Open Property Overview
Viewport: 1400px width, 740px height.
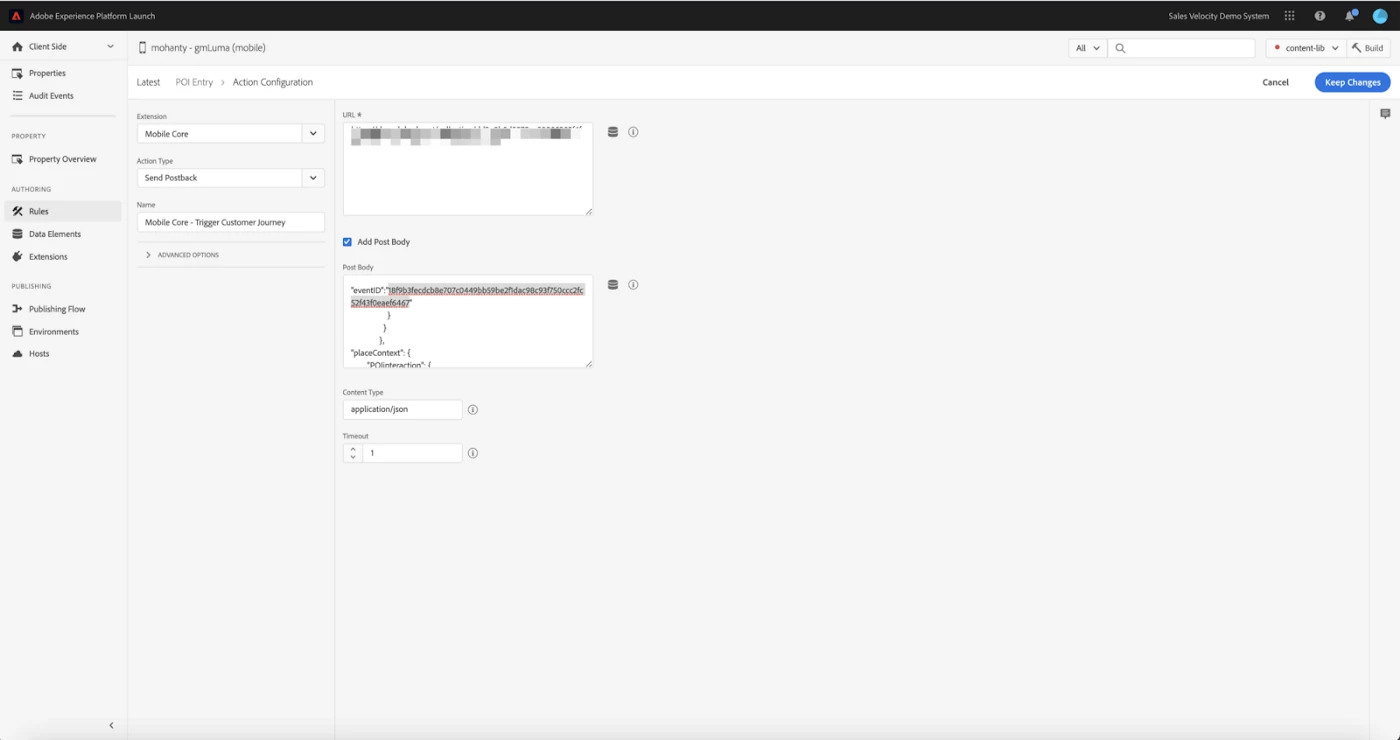point(63,159)
